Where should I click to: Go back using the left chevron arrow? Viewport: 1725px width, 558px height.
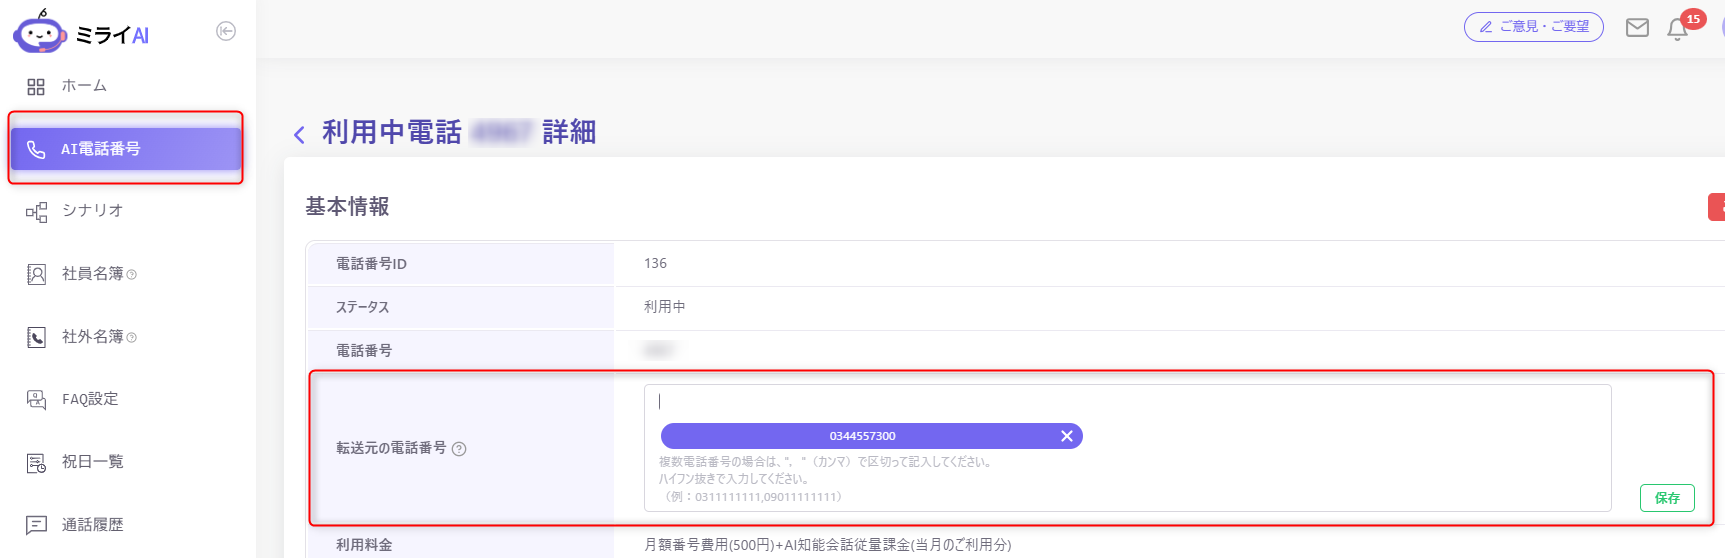coord(299,135)
